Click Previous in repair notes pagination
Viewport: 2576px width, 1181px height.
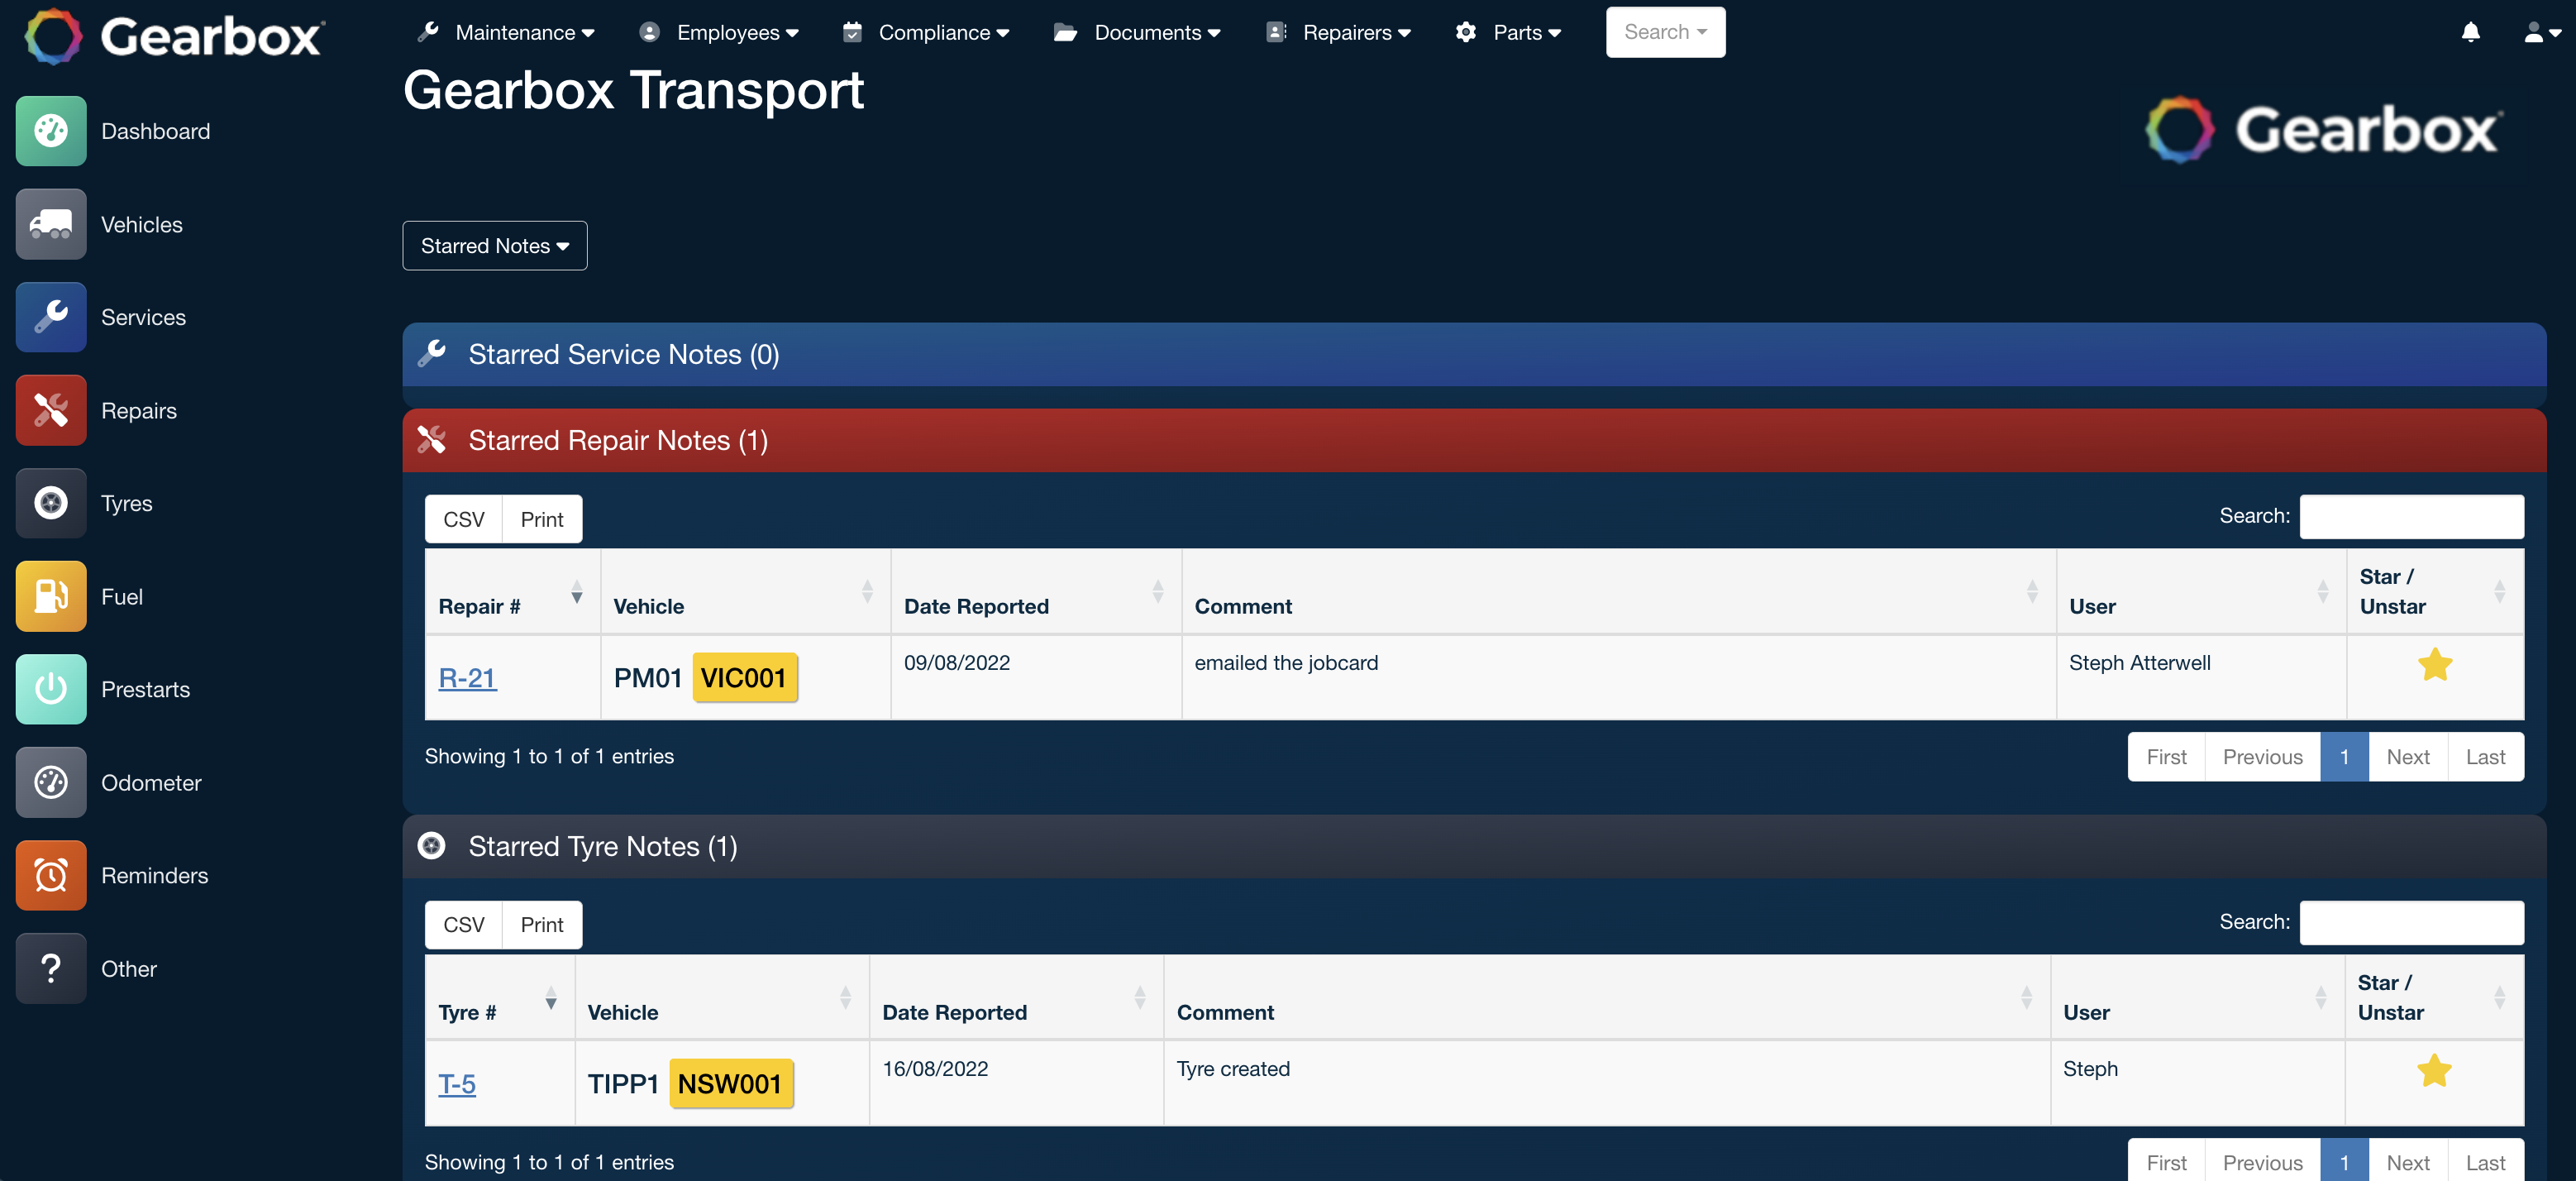[2262, 756]
